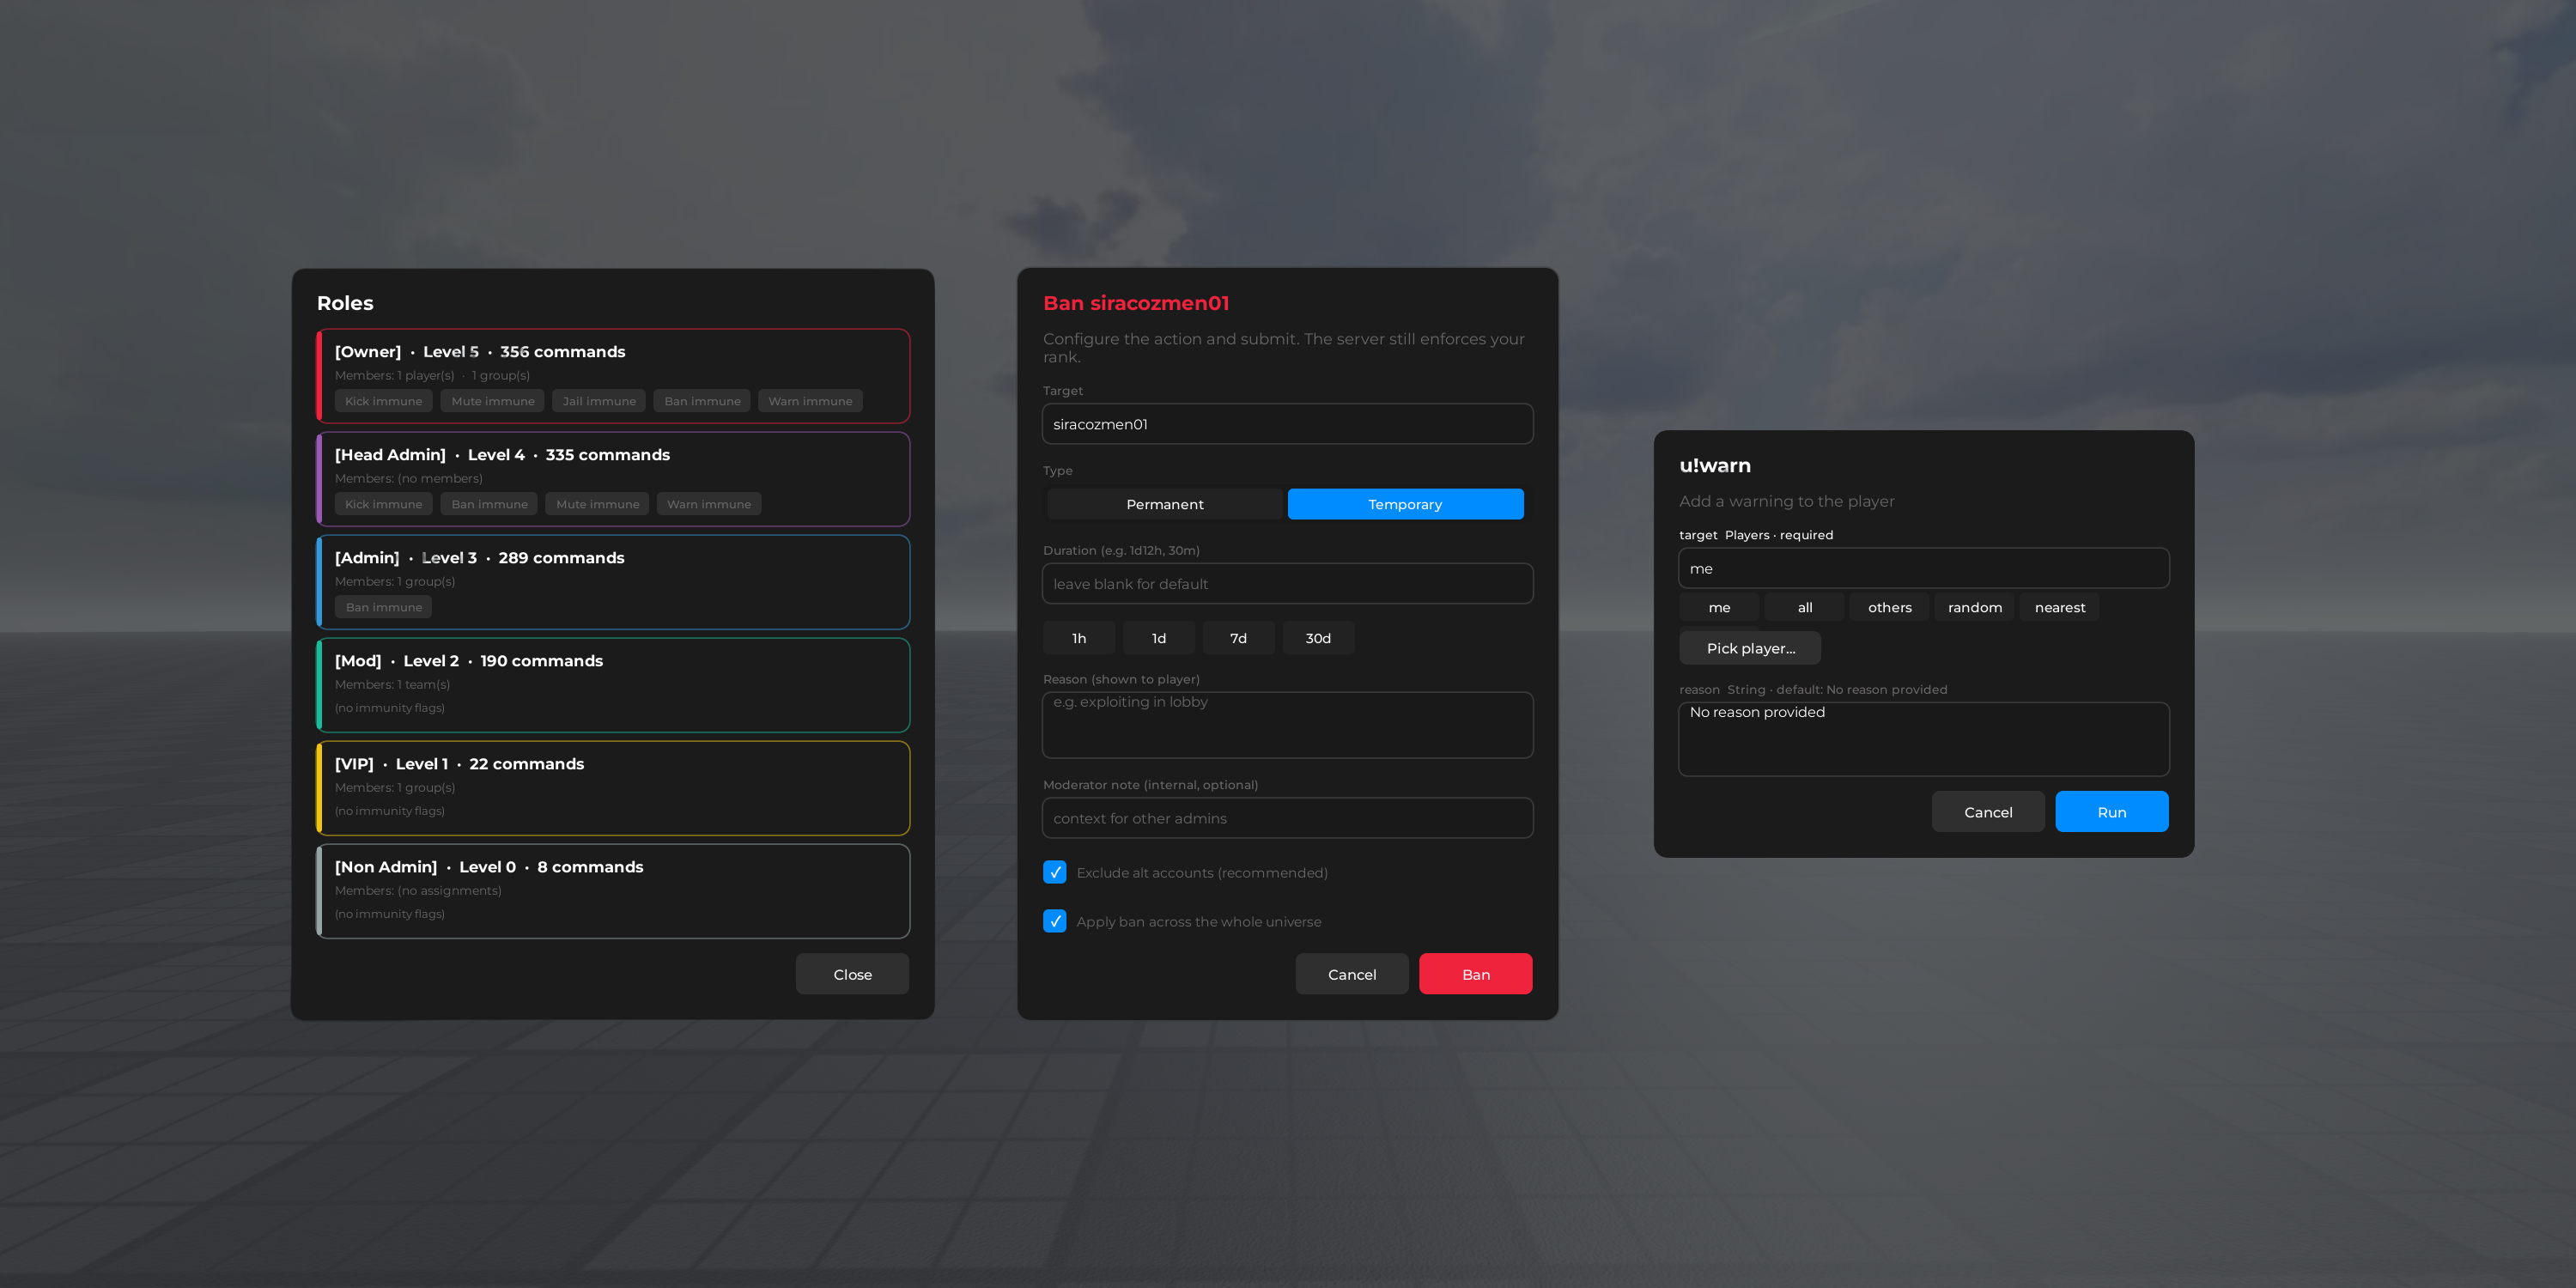Select the 'nearest' target shortcut
The height and width of the screenshot is (1288, 2576).
[x=2059, y=607]
